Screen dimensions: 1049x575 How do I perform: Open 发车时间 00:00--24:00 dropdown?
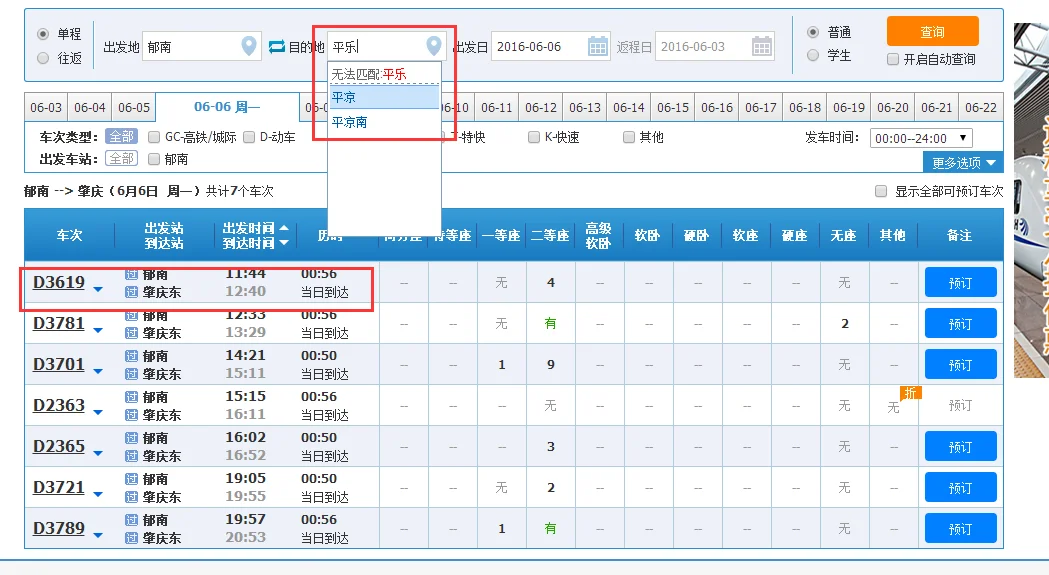pos(921,138)
